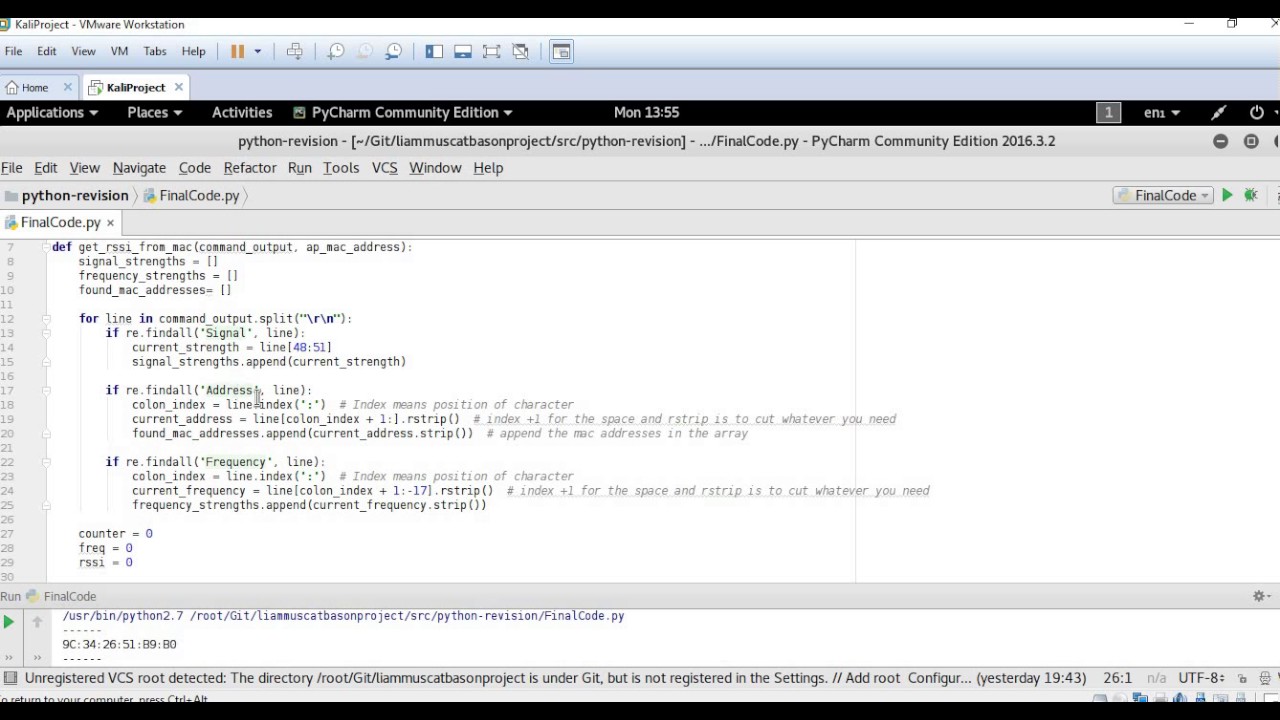Screen dimensions: 1280x720
Task: Click the Run panel up-arrow icon
Action: 37,622
